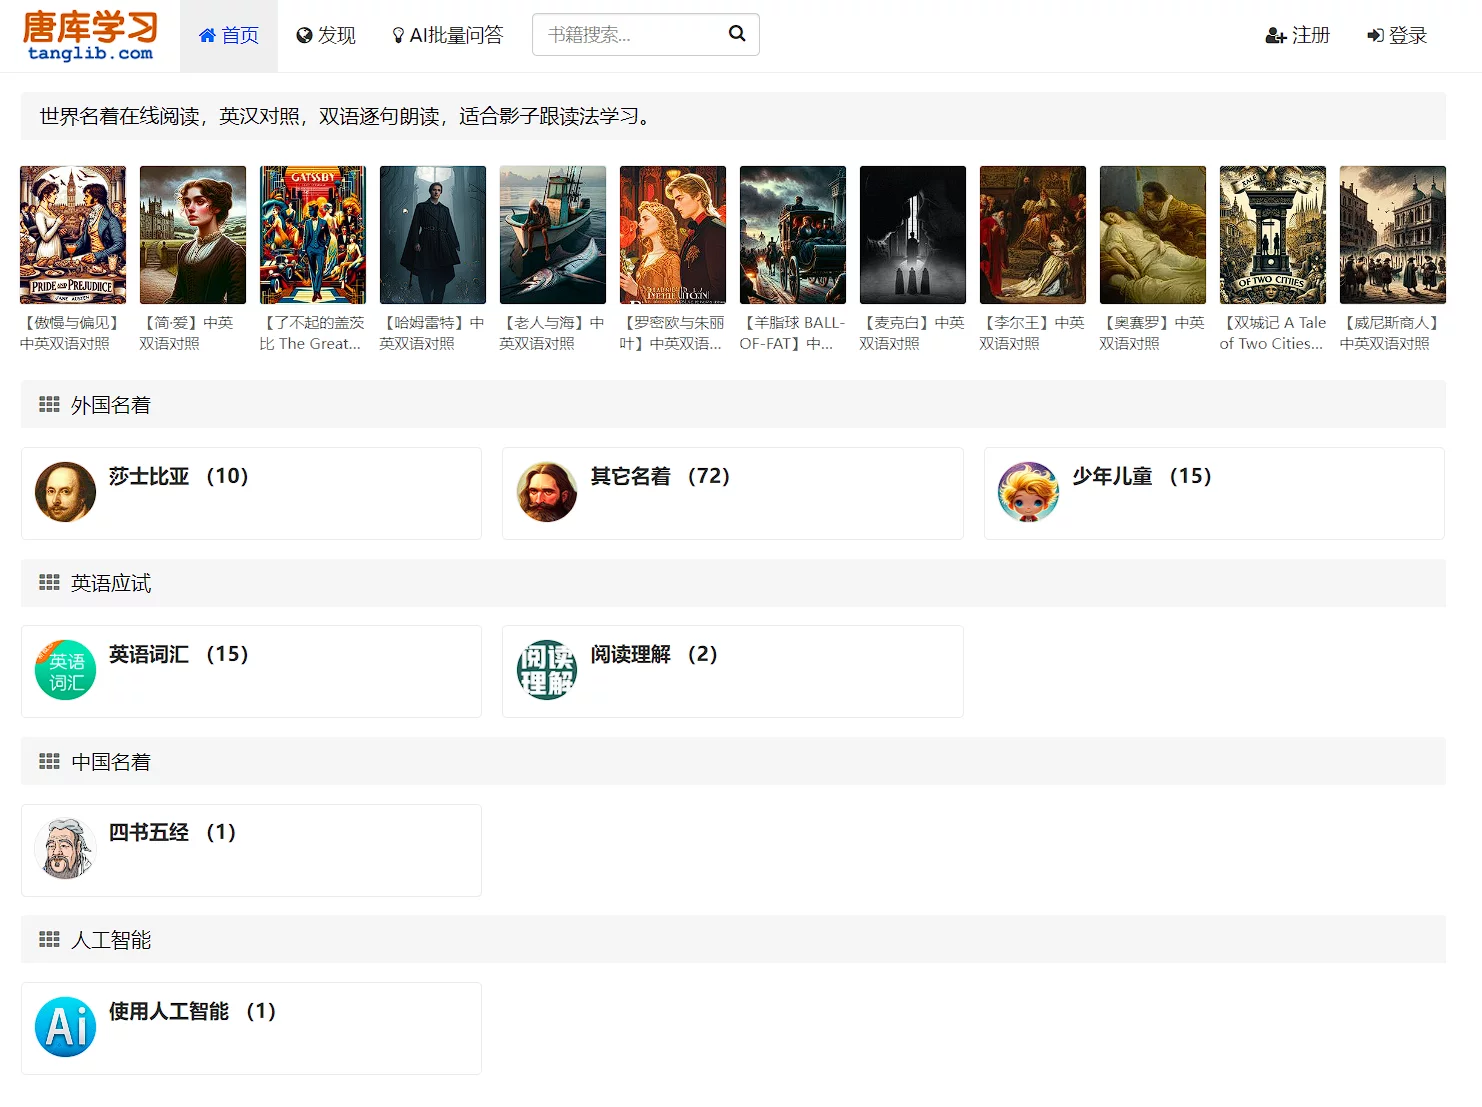Viewport: 1482px width, 1107px height.
Task: Focus the 书籍搜索 search input field
Action: [630, 35]
